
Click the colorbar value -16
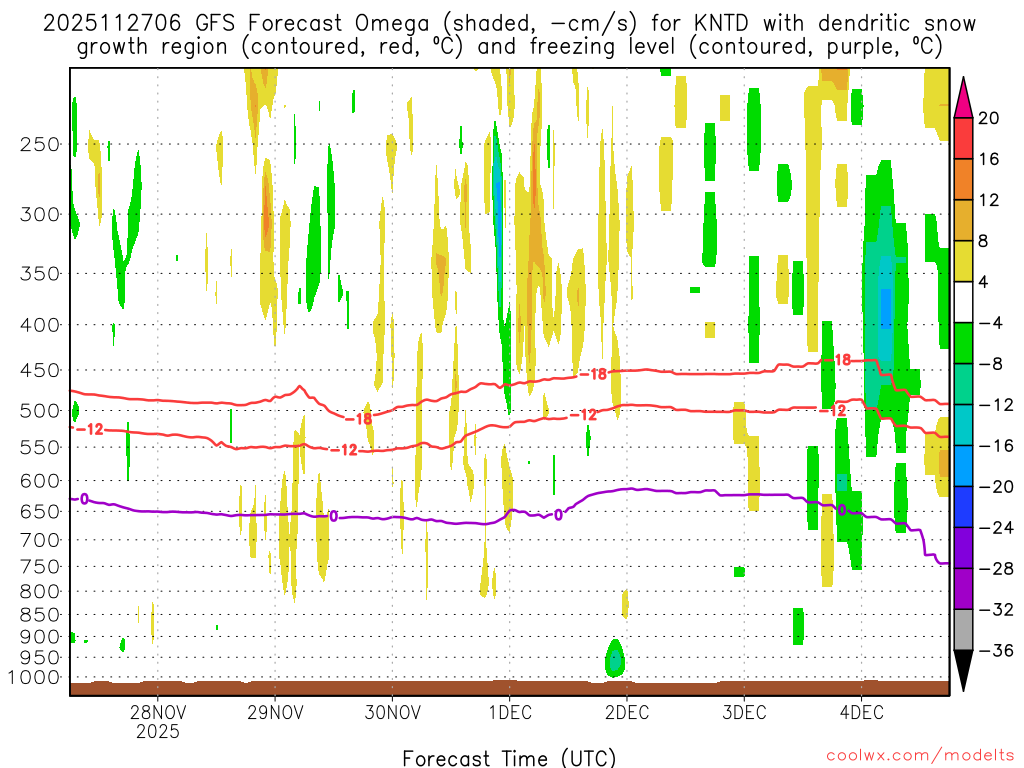[995, 446]
